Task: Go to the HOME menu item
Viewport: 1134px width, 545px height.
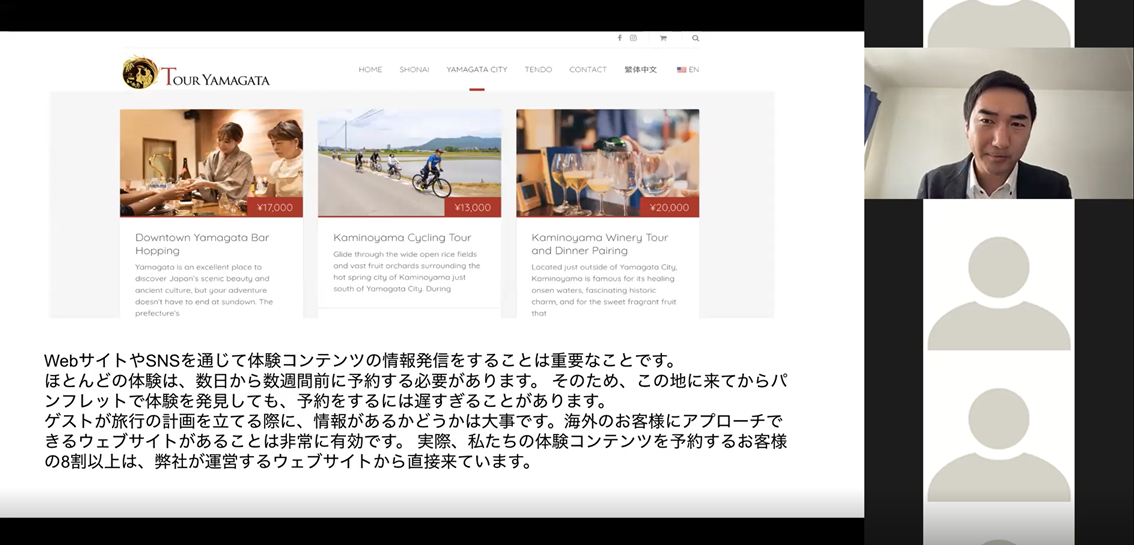Action: 370,69
